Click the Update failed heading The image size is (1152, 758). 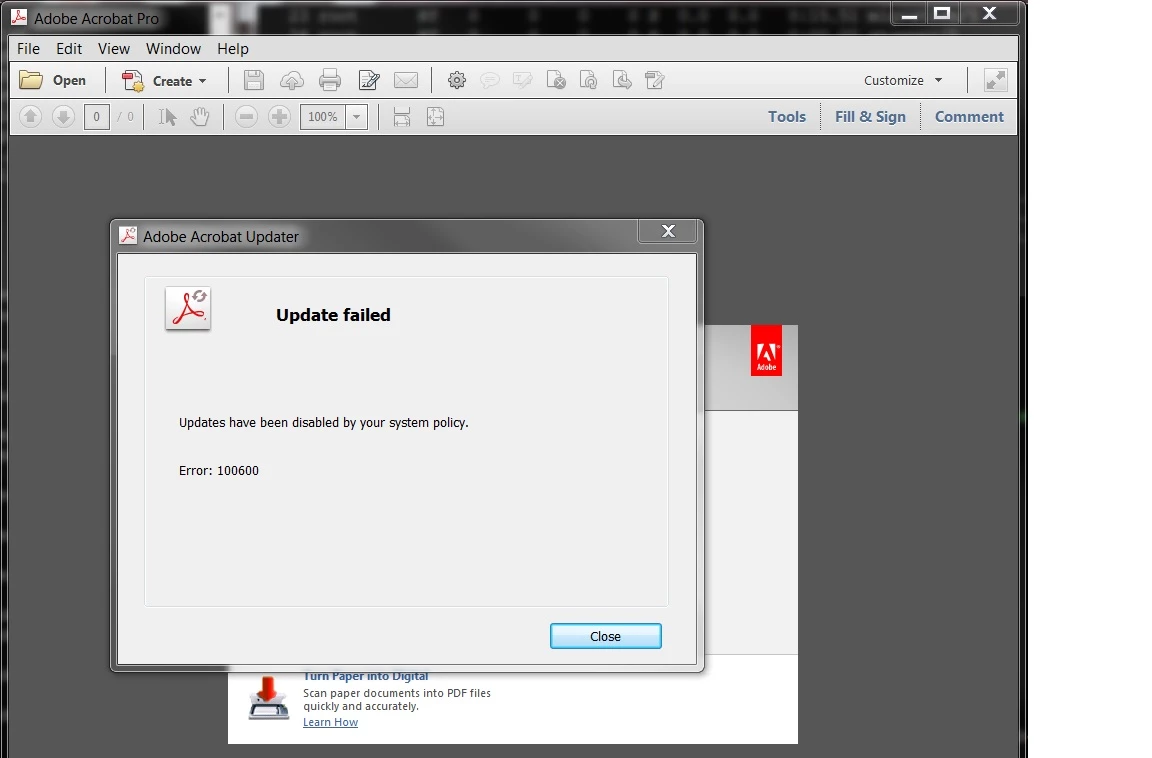coord(334,315)
